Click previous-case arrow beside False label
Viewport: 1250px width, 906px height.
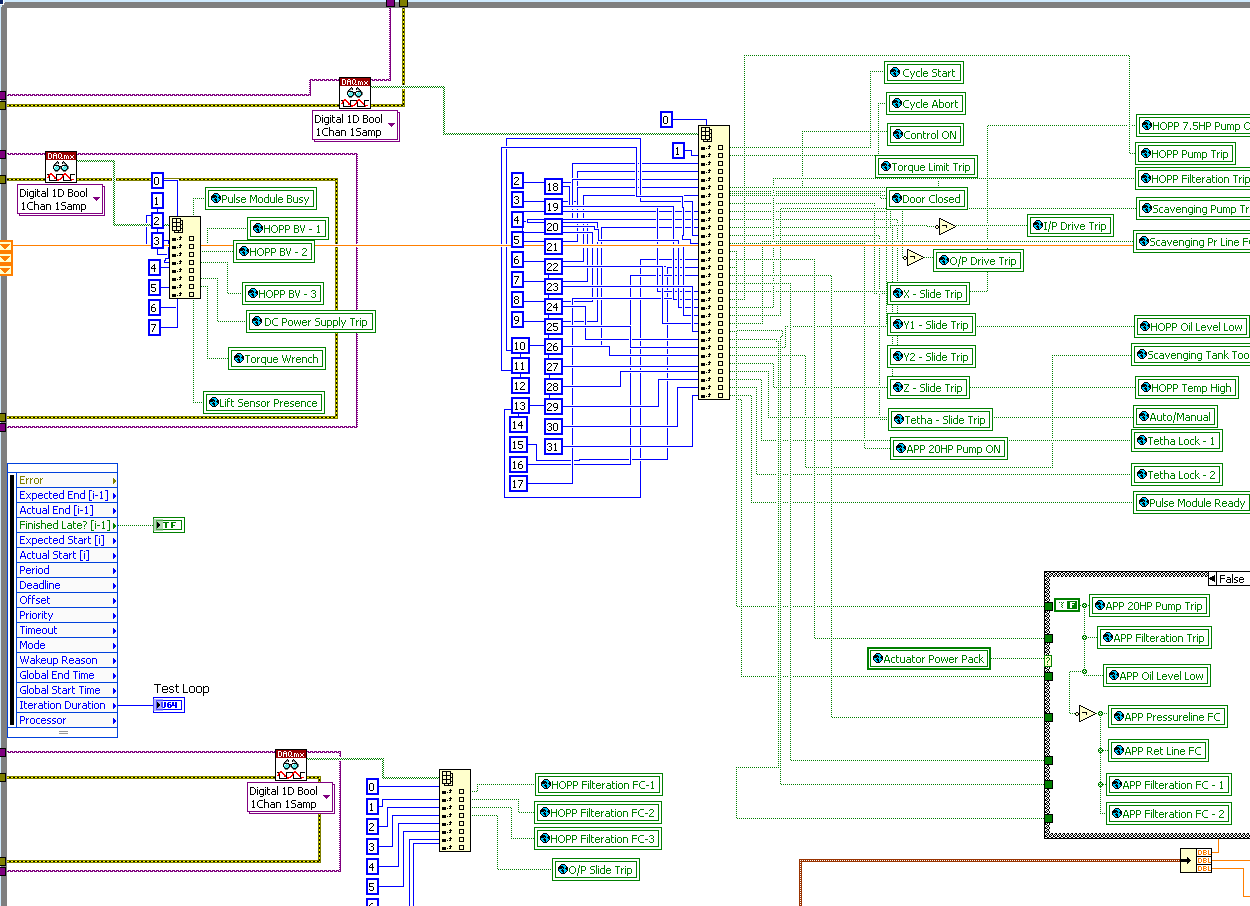click(1212, 579)
